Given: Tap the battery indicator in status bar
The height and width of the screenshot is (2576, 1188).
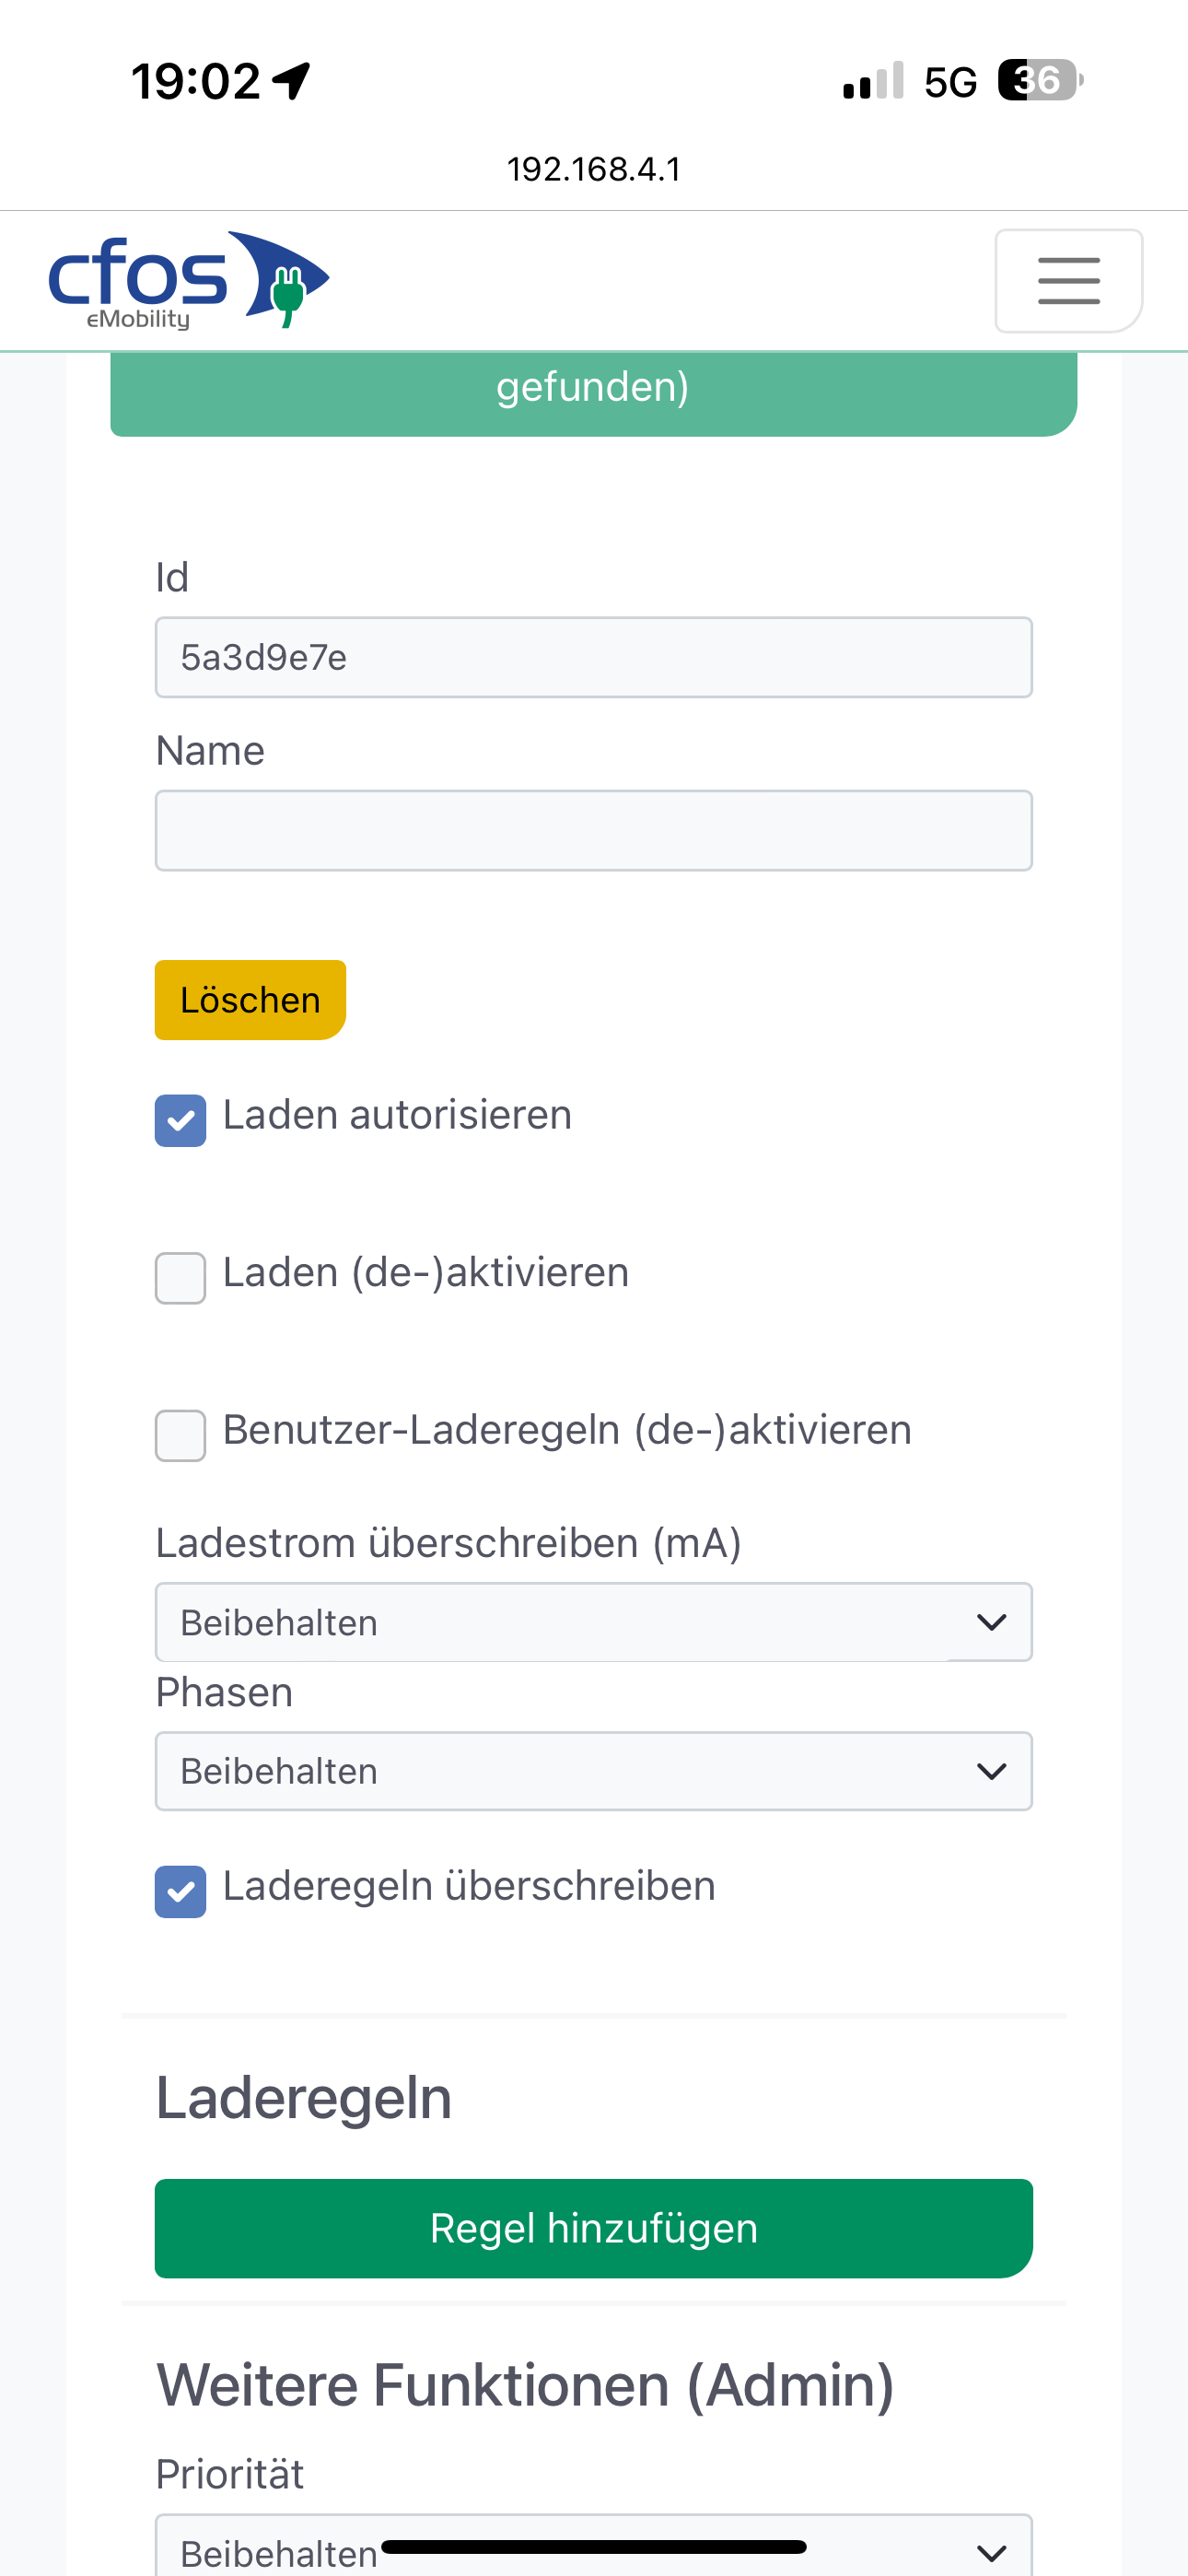Looking at the screenshot, I should pos(1040,80).
